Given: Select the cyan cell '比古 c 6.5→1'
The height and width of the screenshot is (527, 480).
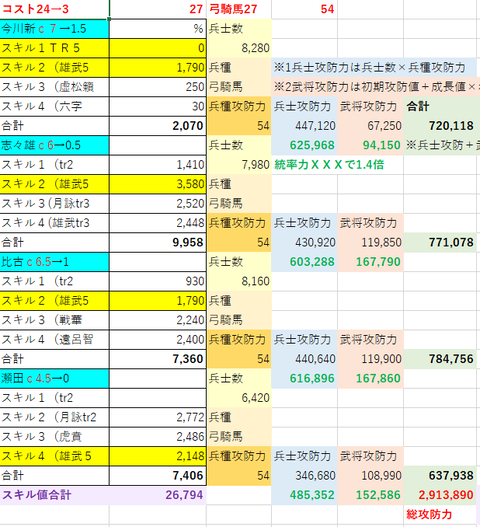Looking at the screenshot, I should point(54,262).
